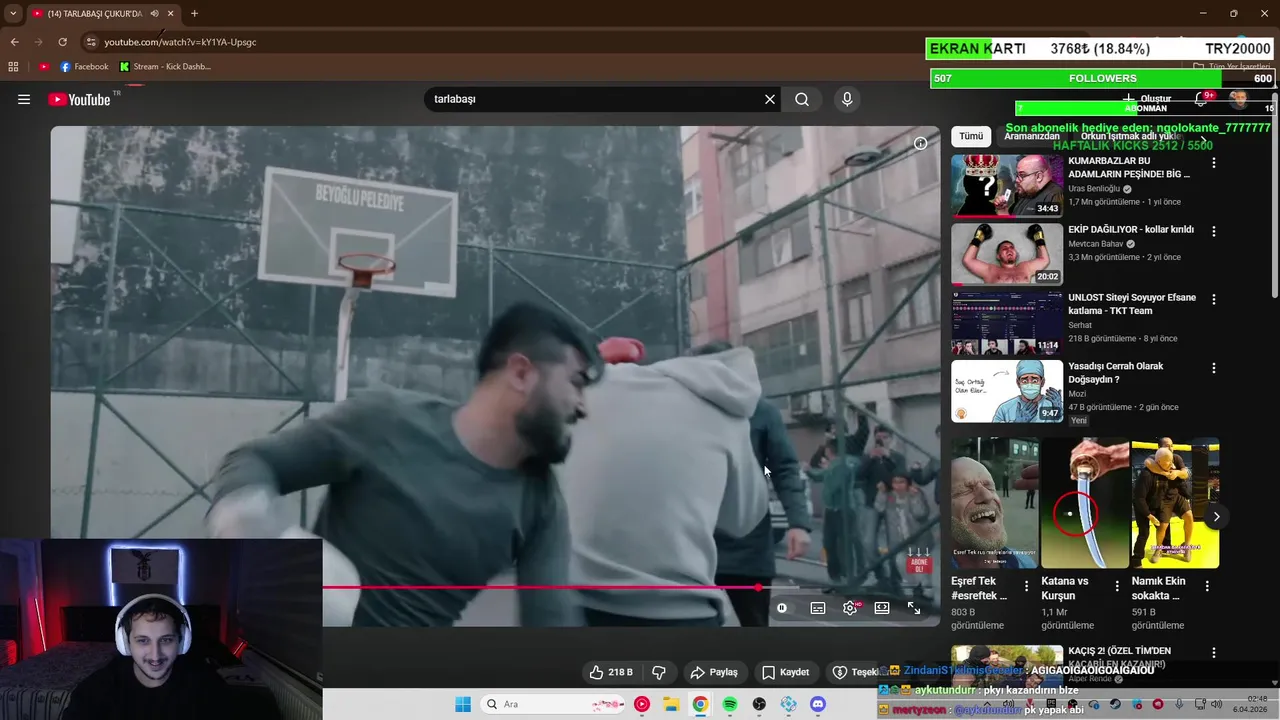Click the red 'ABONE OL' video overlay
Image resolution: width=1280 pixels, height=720 pixels.
(x=918, y=563)
